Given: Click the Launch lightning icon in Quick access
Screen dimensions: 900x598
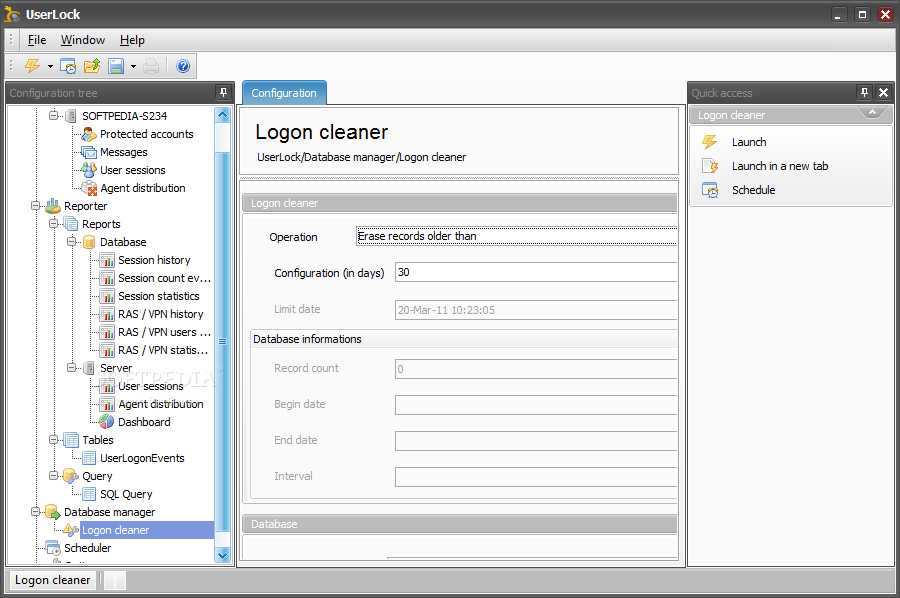Looking at the screenshot, I should [710, 142].
